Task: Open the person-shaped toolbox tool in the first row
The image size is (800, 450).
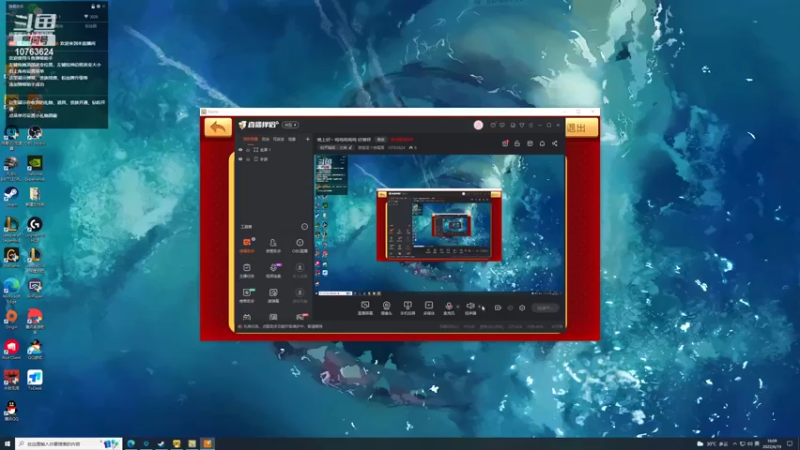Action: (x=273, y=245)
